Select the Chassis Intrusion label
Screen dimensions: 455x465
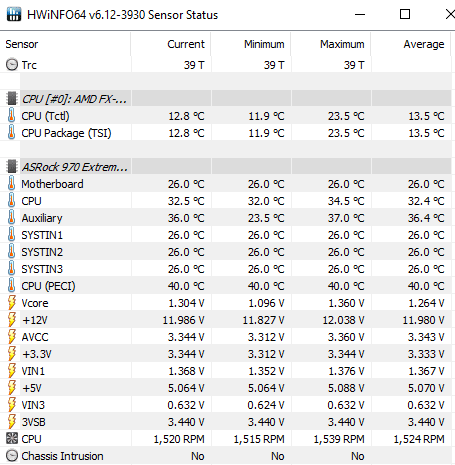tap(62, 456)
